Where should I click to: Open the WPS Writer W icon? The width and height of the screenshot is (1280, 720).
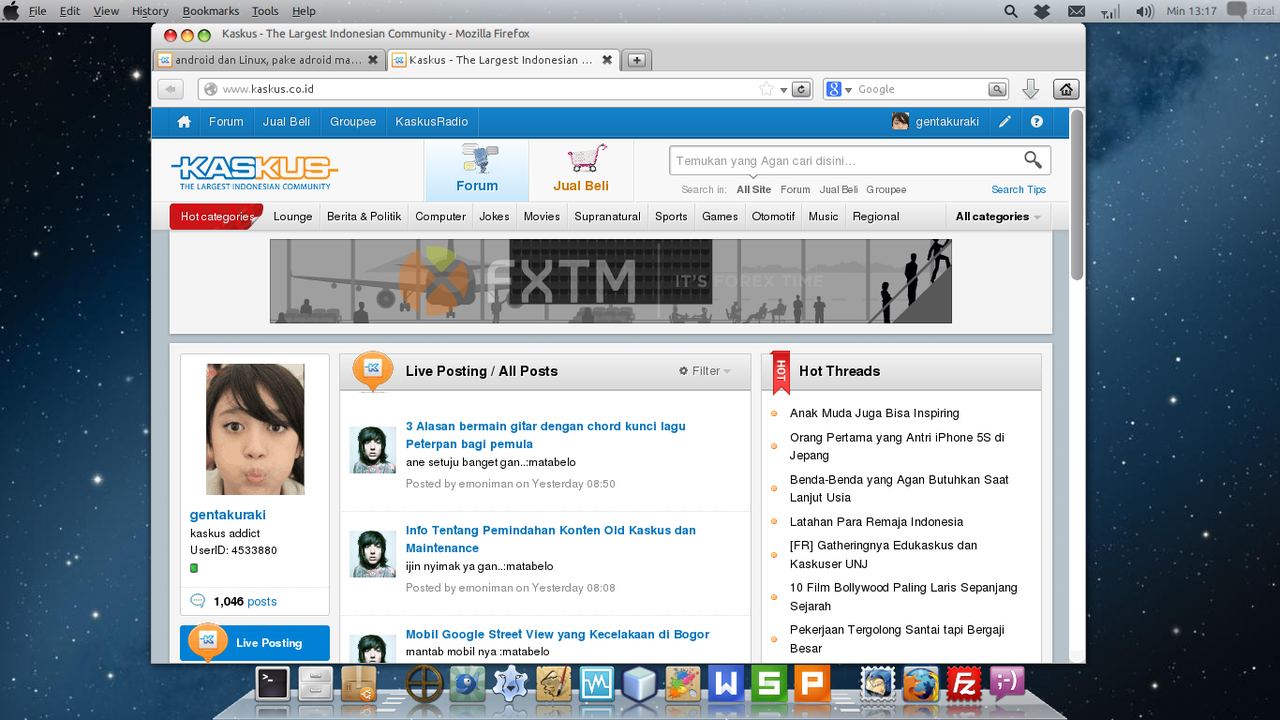click(727, 684)
